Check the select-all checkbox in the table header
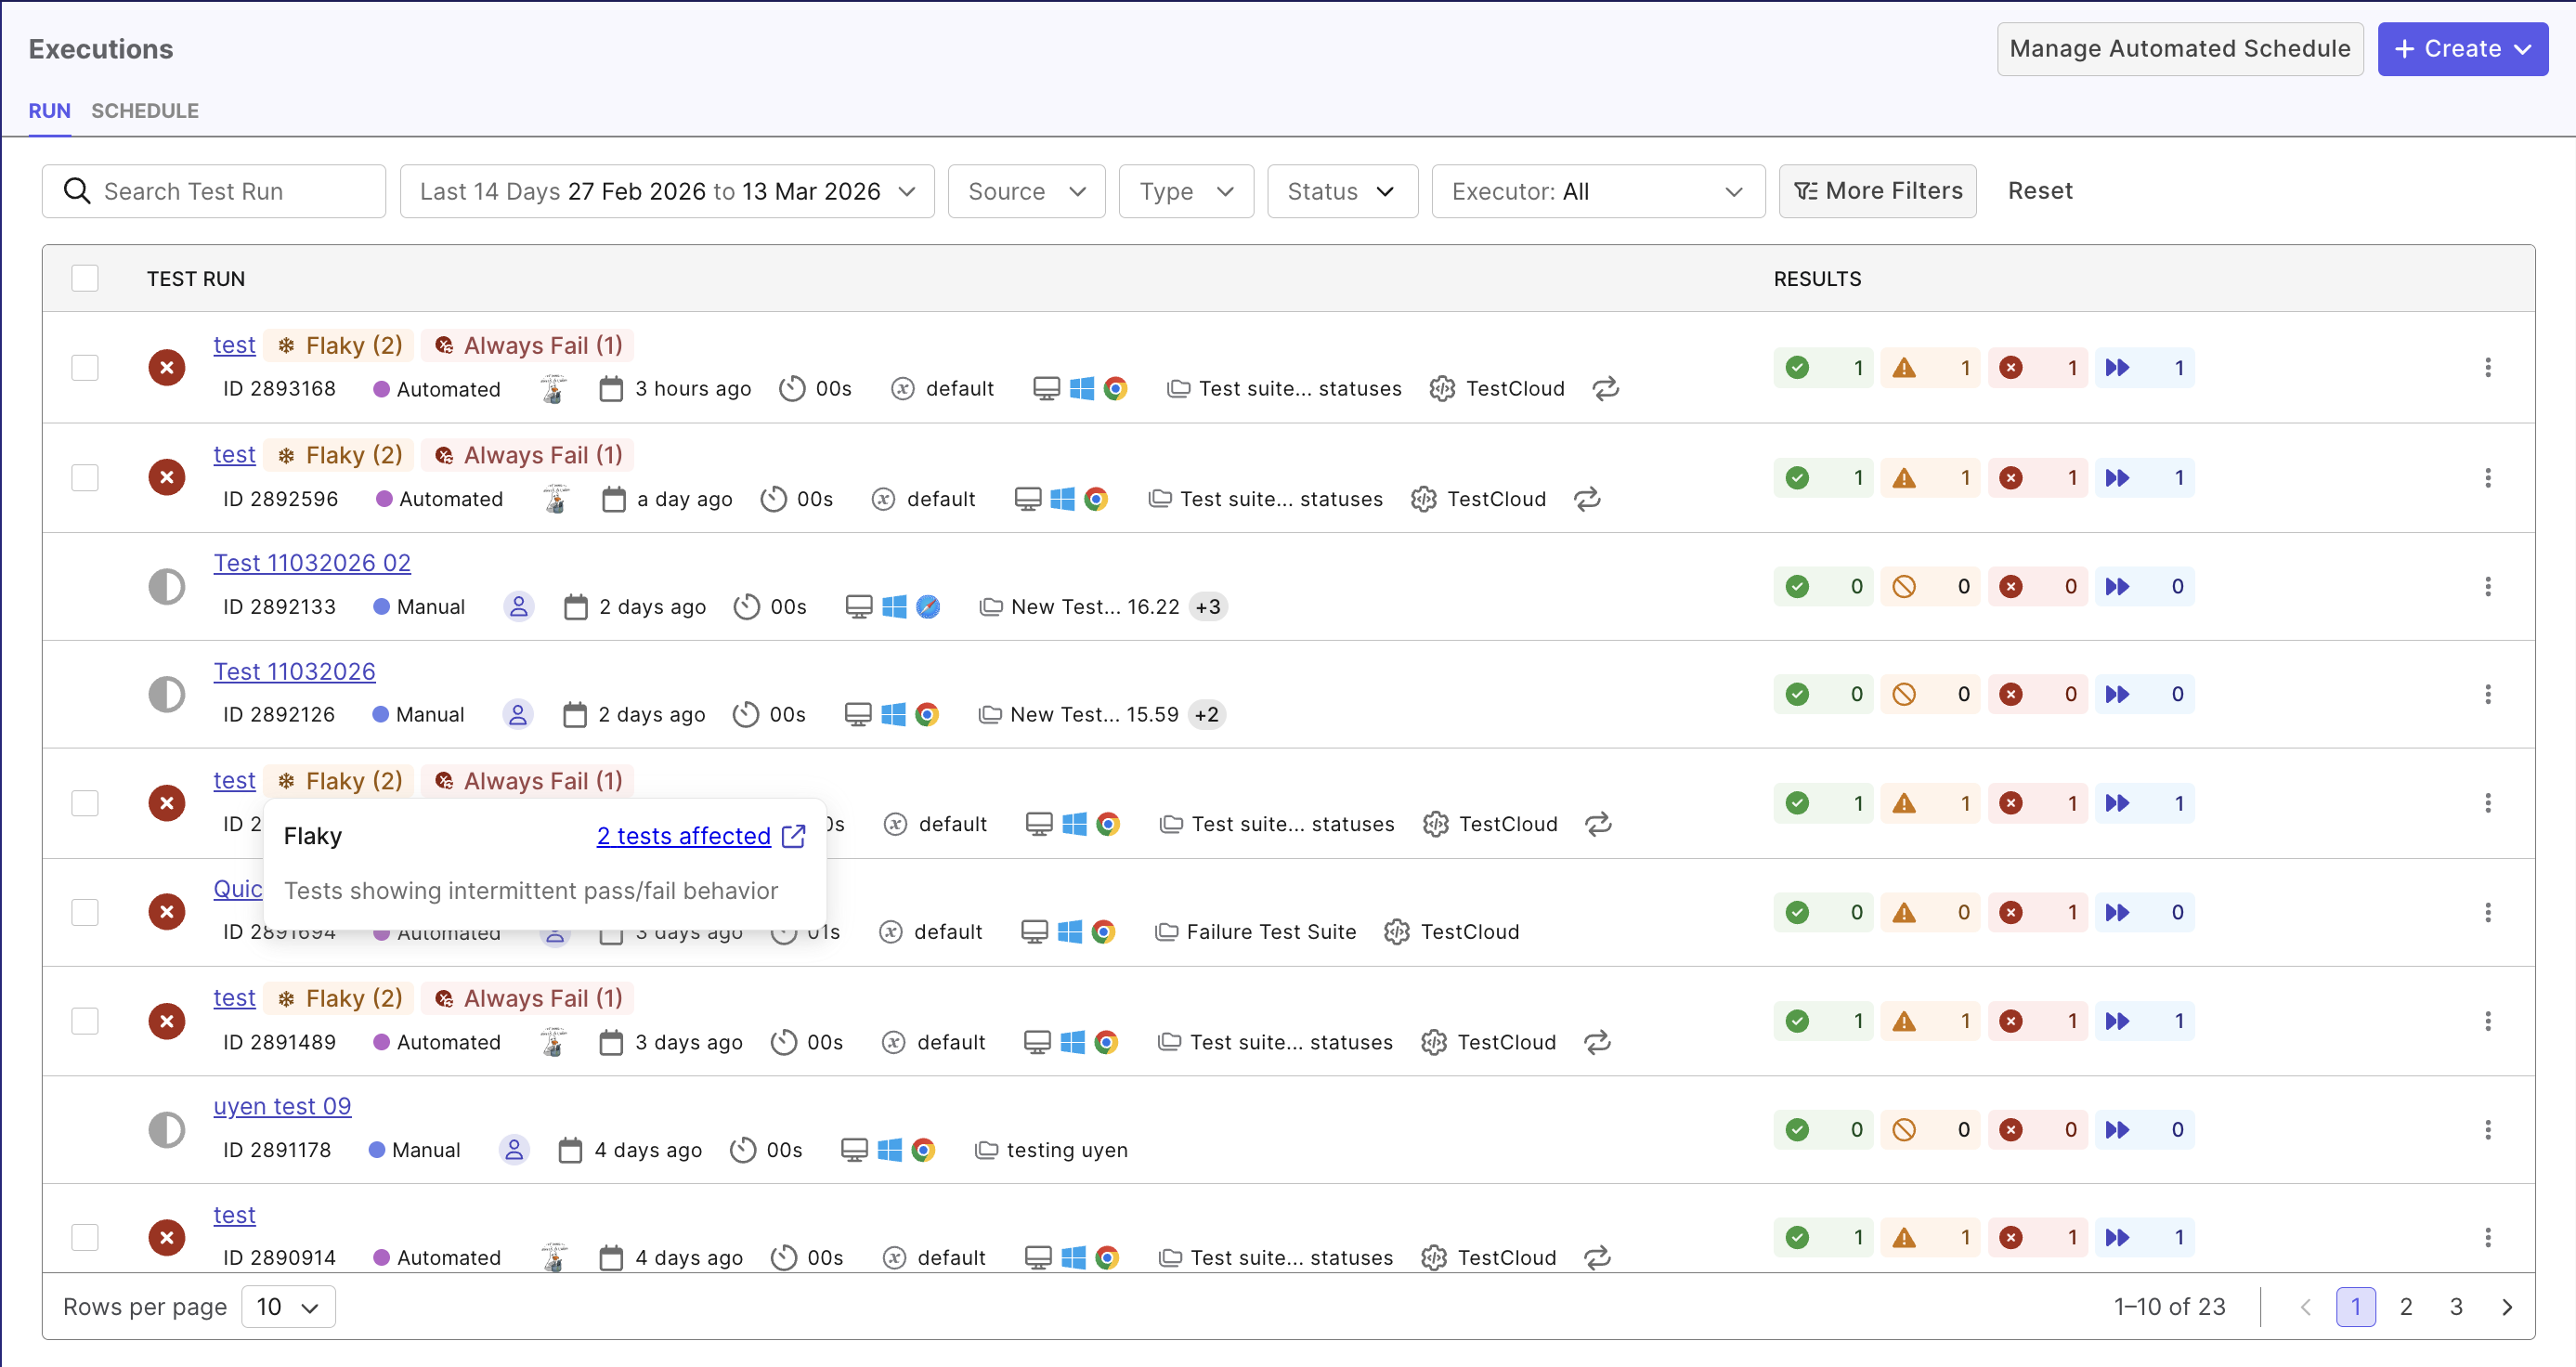Image resolution: width=2576 pixels, height=1367 pixels. click(x=85, y=277)
